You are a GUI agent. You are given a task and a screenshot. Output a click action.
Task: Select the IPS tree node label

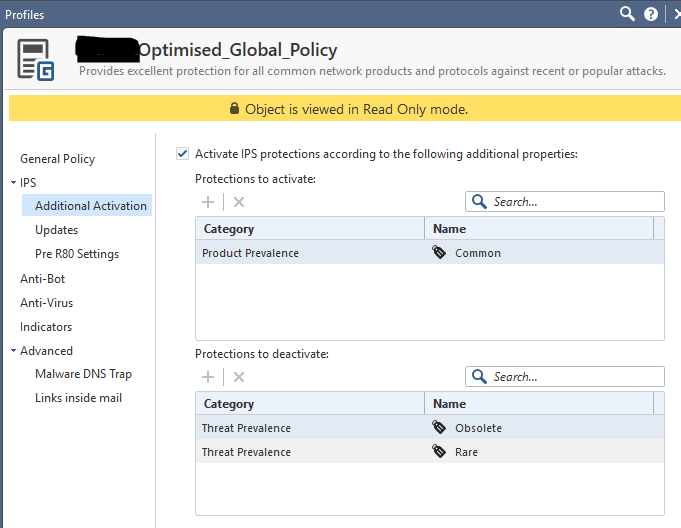[28, 183]
